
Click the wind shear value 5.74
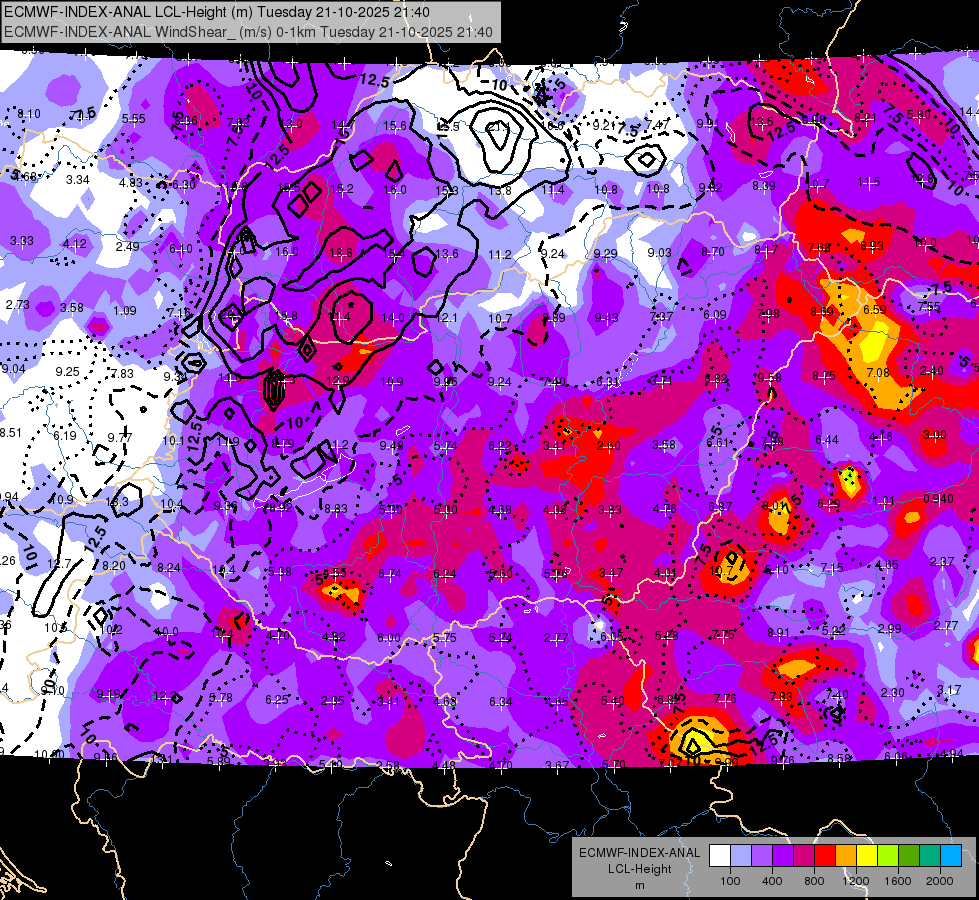(x=445, y=445)
